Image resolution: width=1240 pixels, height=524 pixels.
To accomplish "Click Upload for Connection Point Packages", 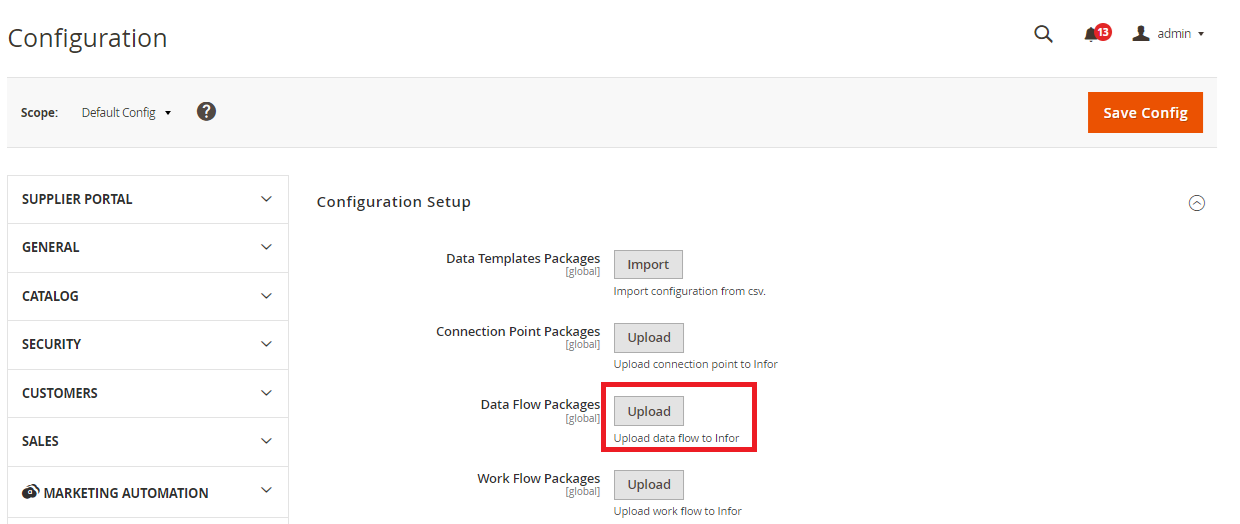I will tap(649, 338).
